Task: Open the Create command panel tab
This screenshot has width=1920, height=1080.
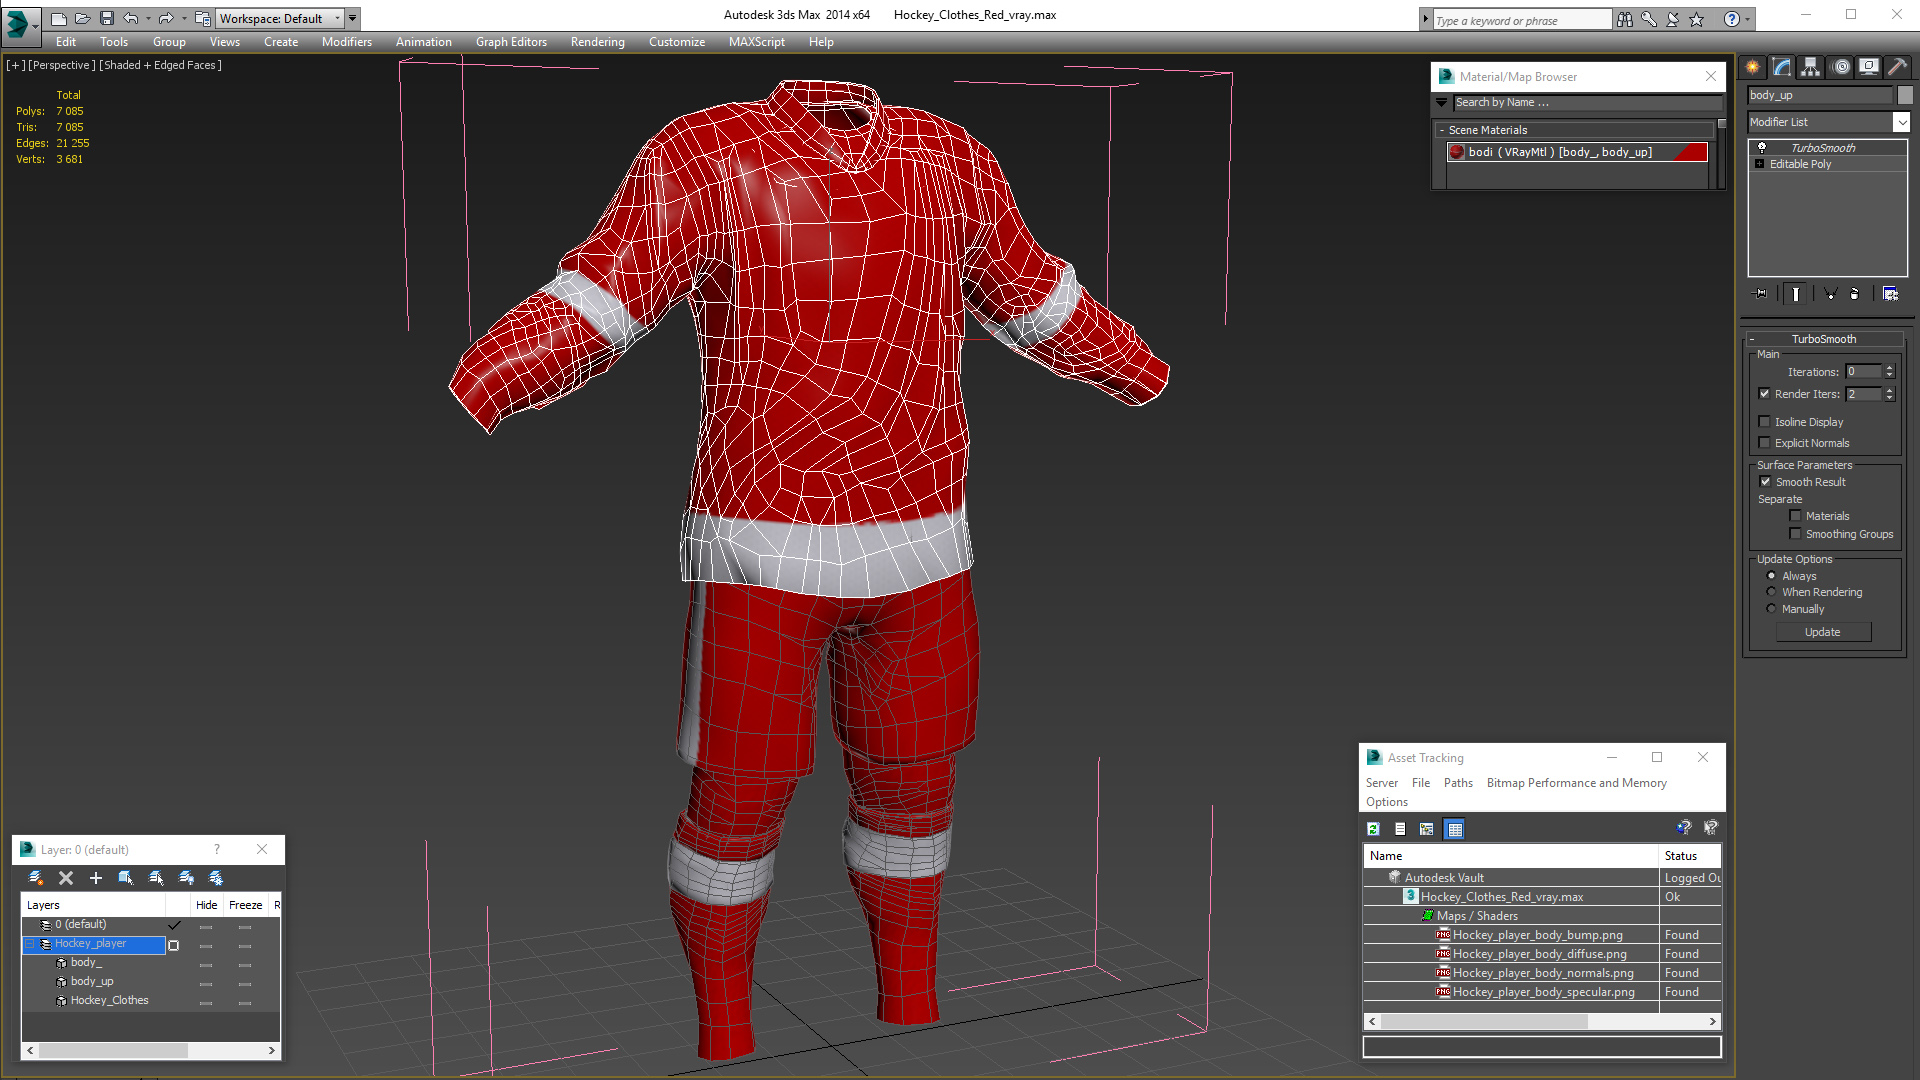Action: 1753,67
